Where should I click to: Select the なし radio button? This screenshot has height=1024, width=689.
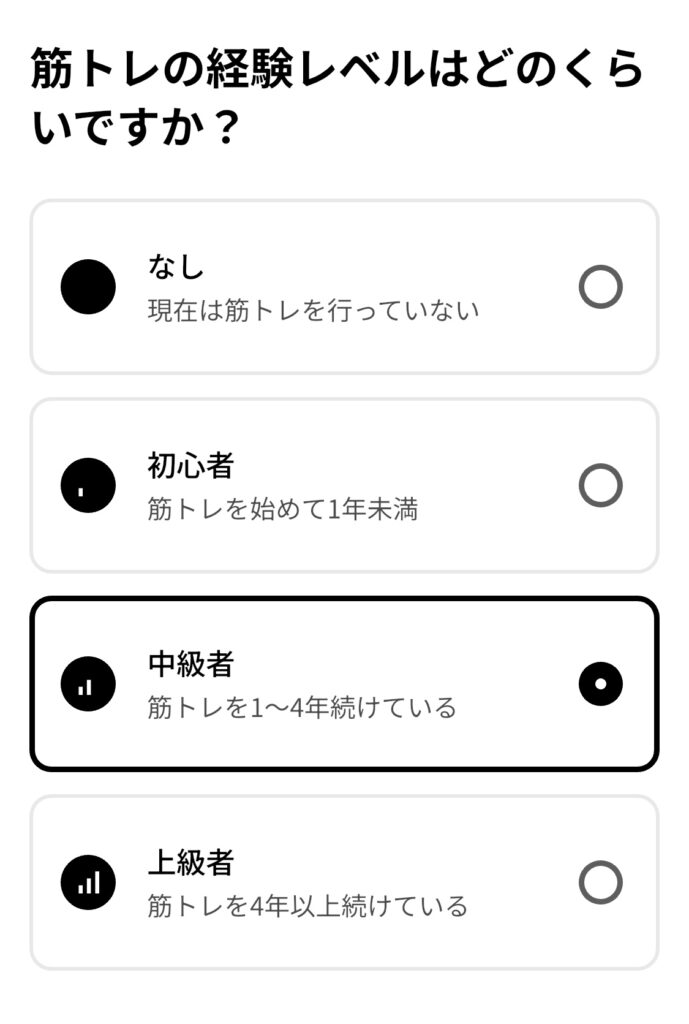(600, 287)
